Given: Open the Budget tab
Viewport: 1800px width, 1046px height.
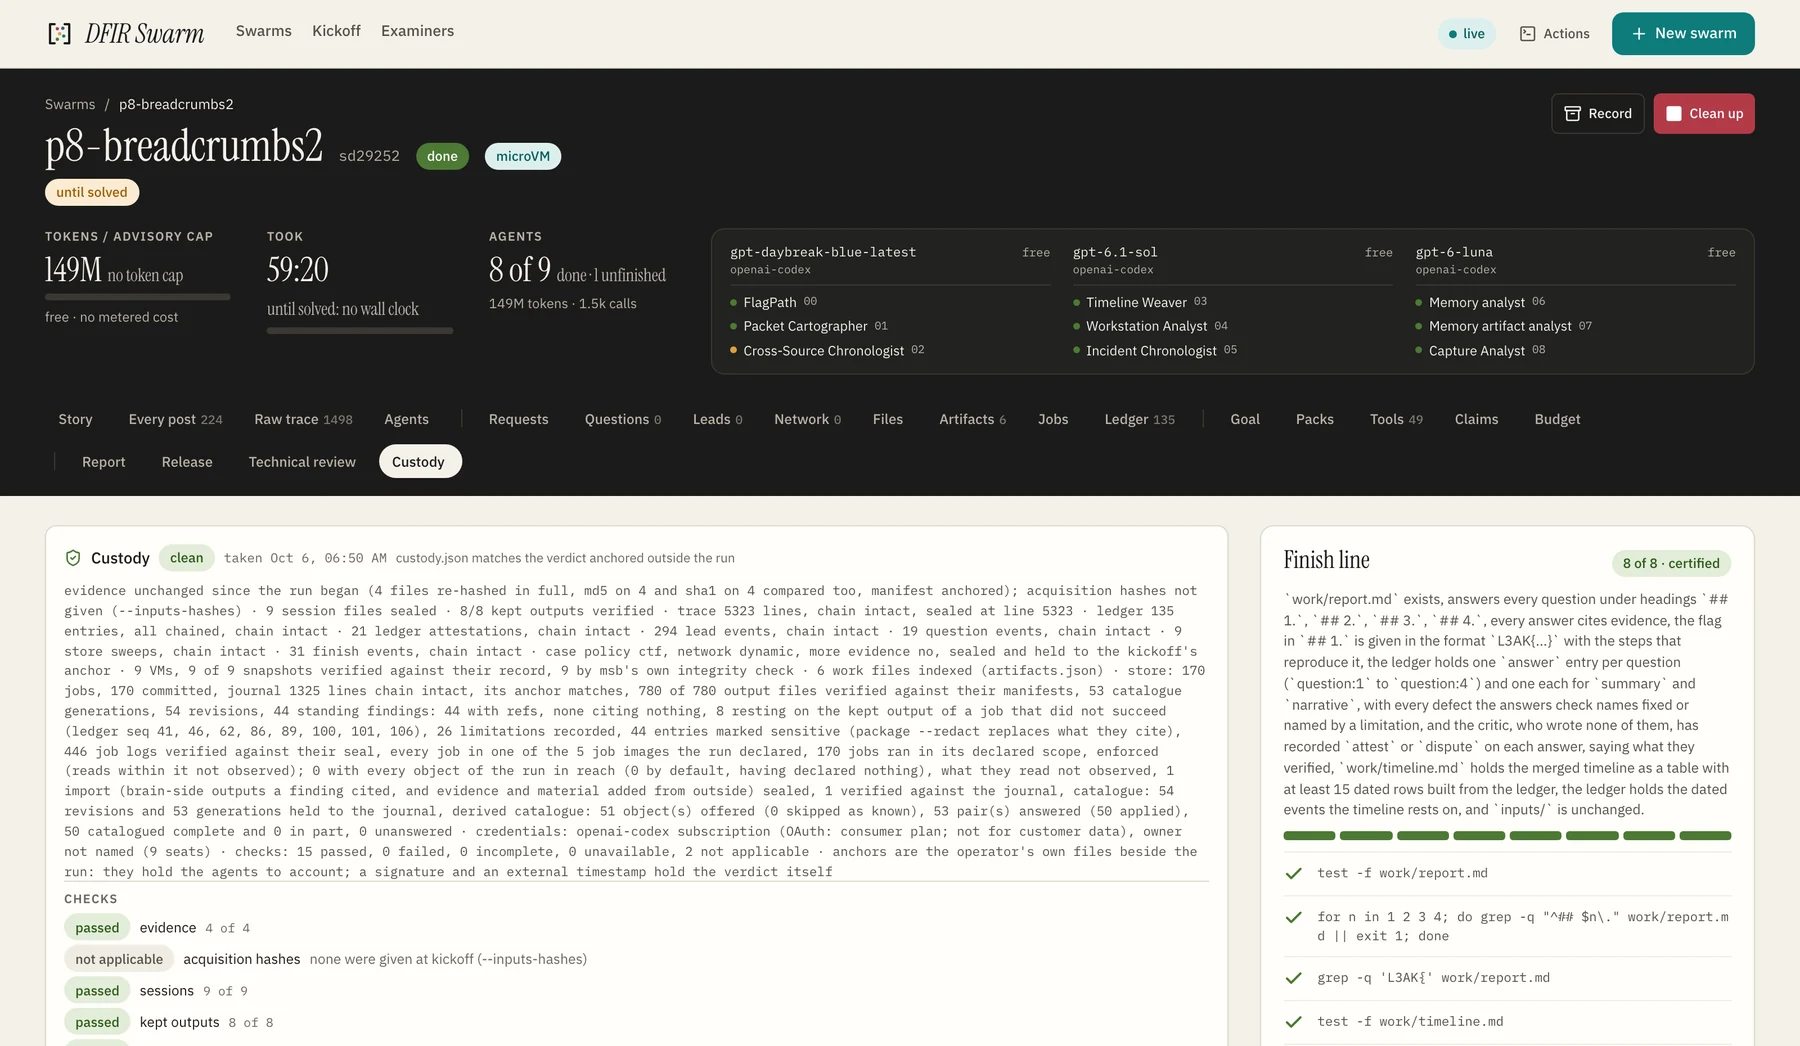Looking at the screenshot, I should pyautogui.click(x=1557, y=419).
